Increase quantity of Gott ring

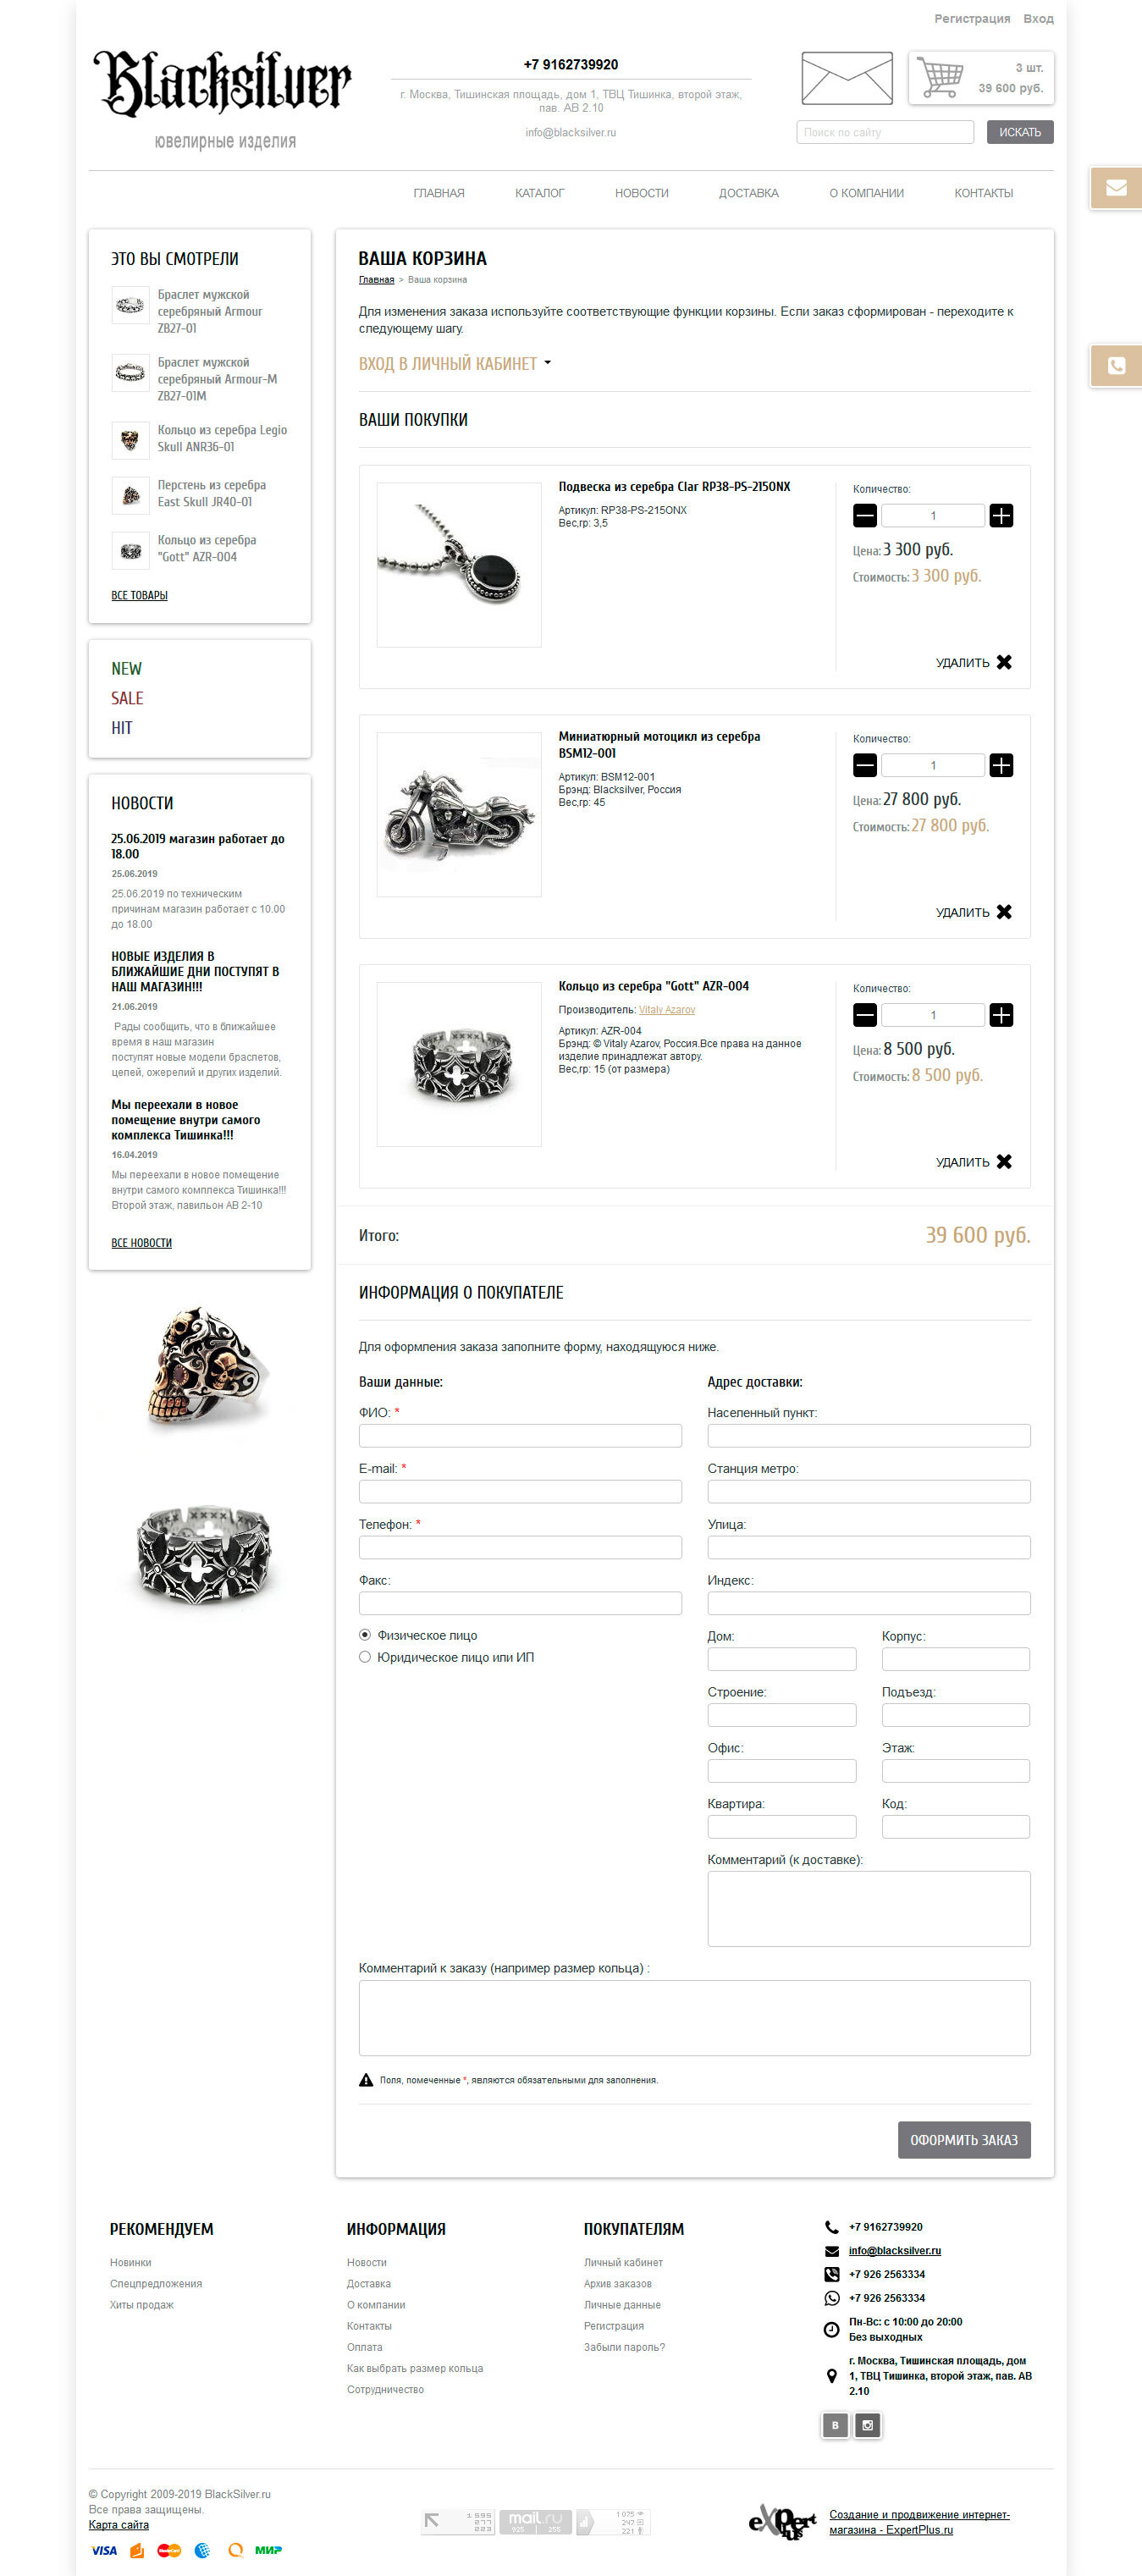pos(1001,1015)
